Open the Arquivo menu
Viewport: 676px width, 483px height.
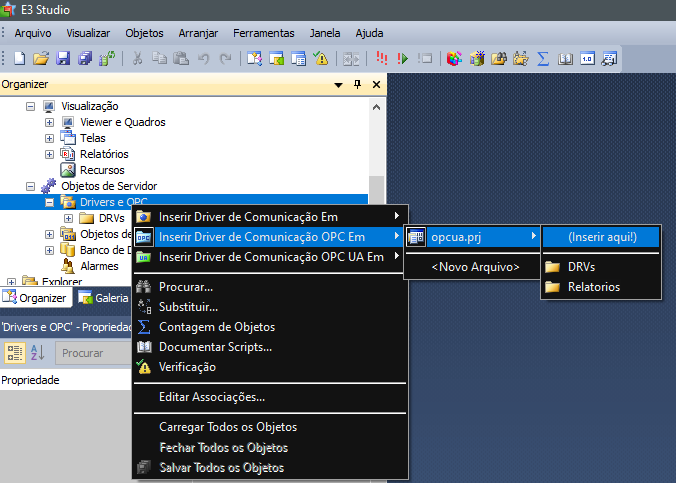[x=33, y=33]
